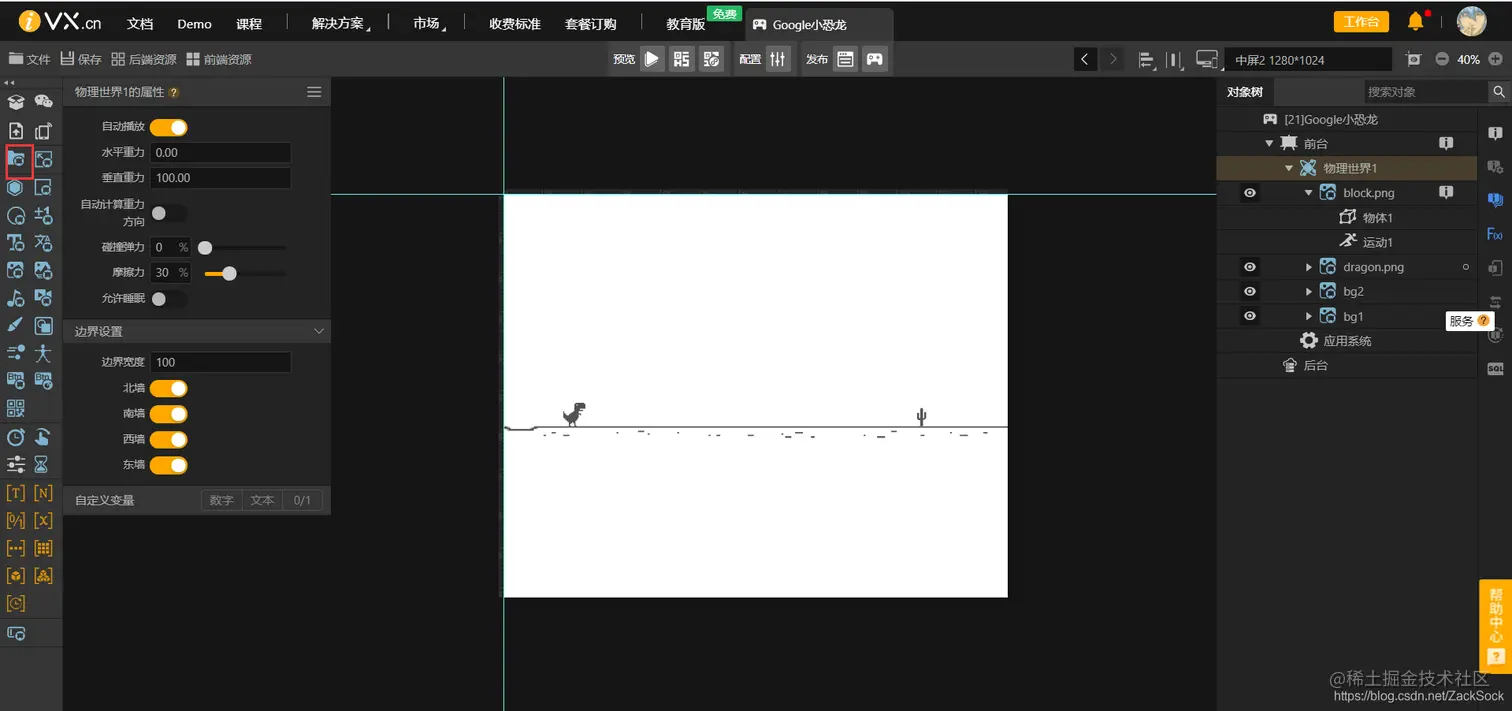
Task: Toggle the 北墙 wall switch
Action: click(x=169, y=388)
